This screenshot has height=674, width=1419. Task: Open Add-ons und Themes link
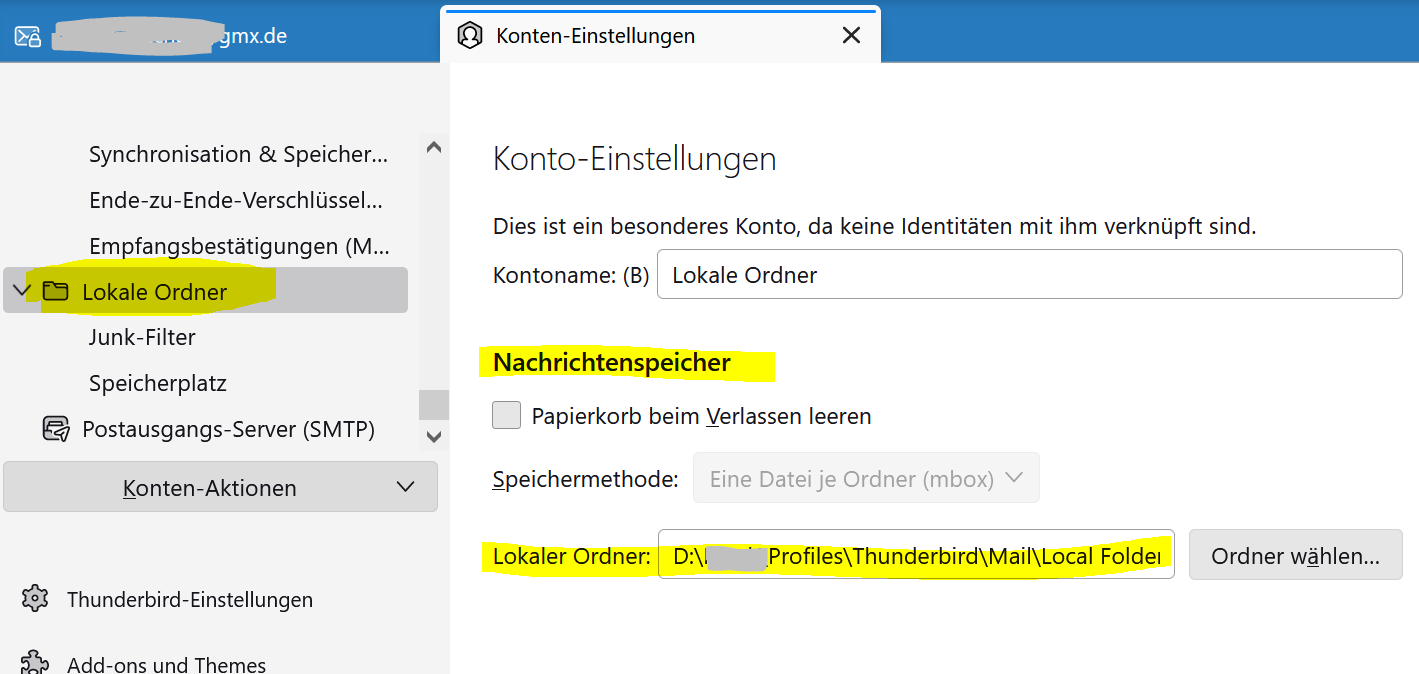click(x=166, y=664)
